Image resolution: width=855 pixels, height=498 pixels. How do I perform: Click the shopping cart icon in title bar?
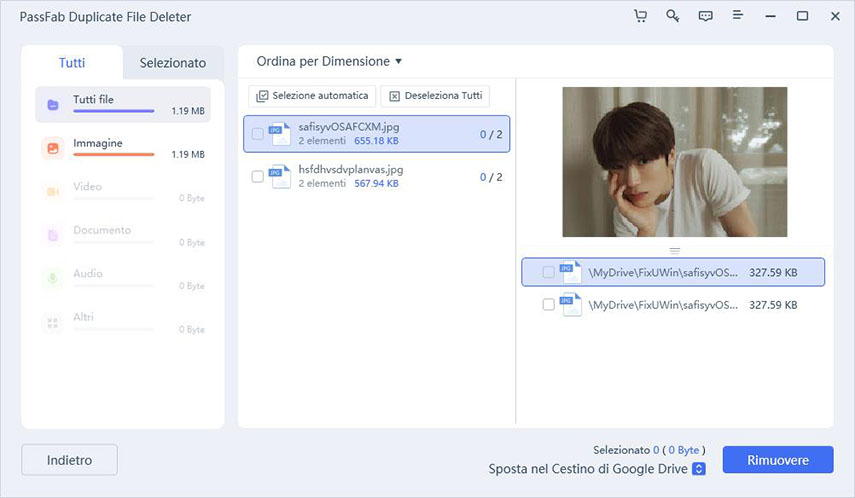[x=641, y=17]
